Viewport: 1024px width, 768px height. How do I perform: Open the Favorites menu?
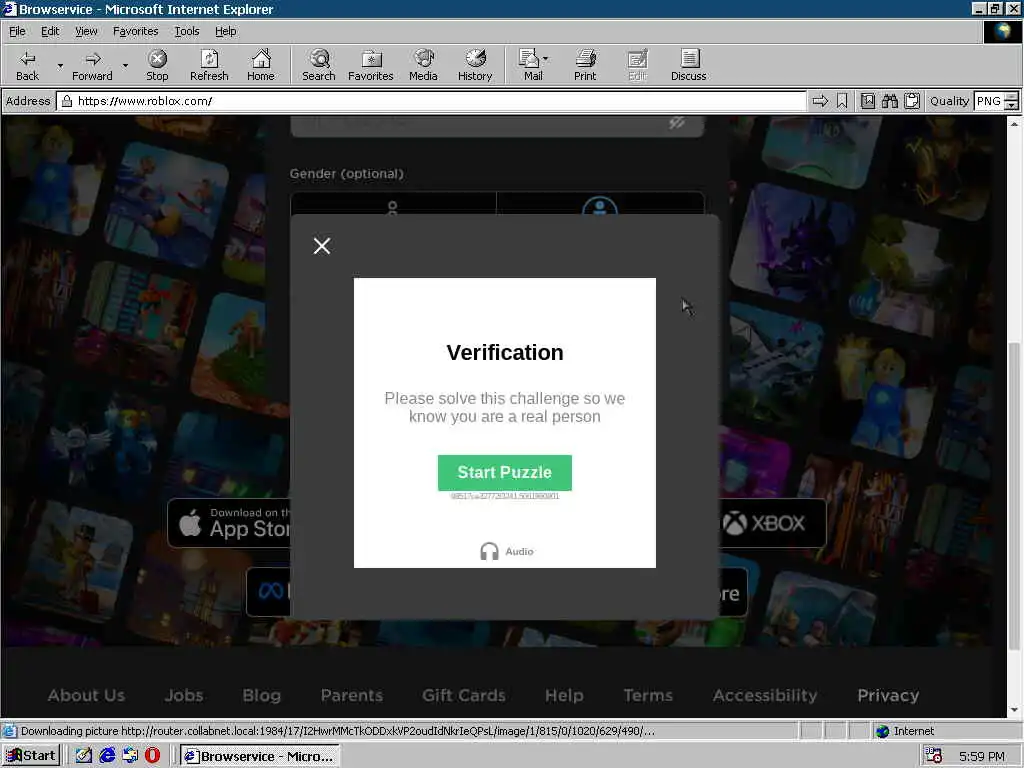[135, 31]
